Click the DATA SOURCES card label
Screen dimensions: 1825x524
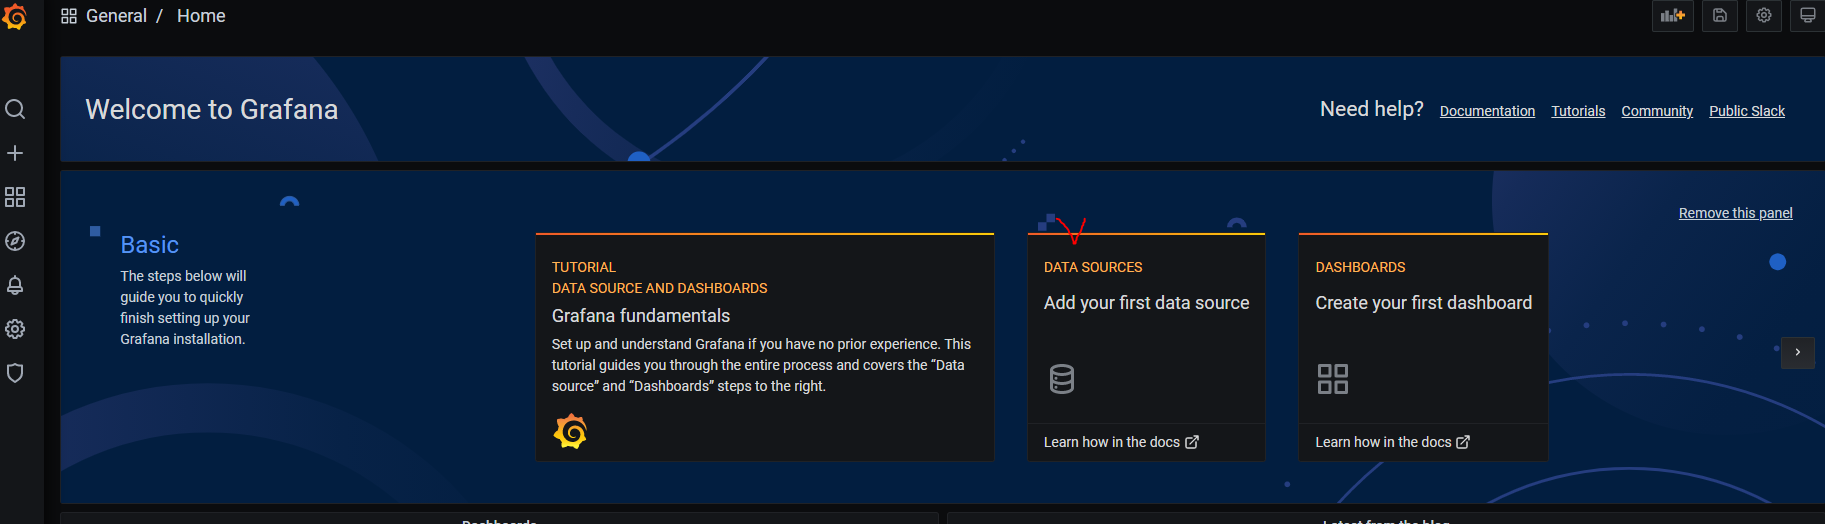pyautogui.click(x=1093, y=267)
